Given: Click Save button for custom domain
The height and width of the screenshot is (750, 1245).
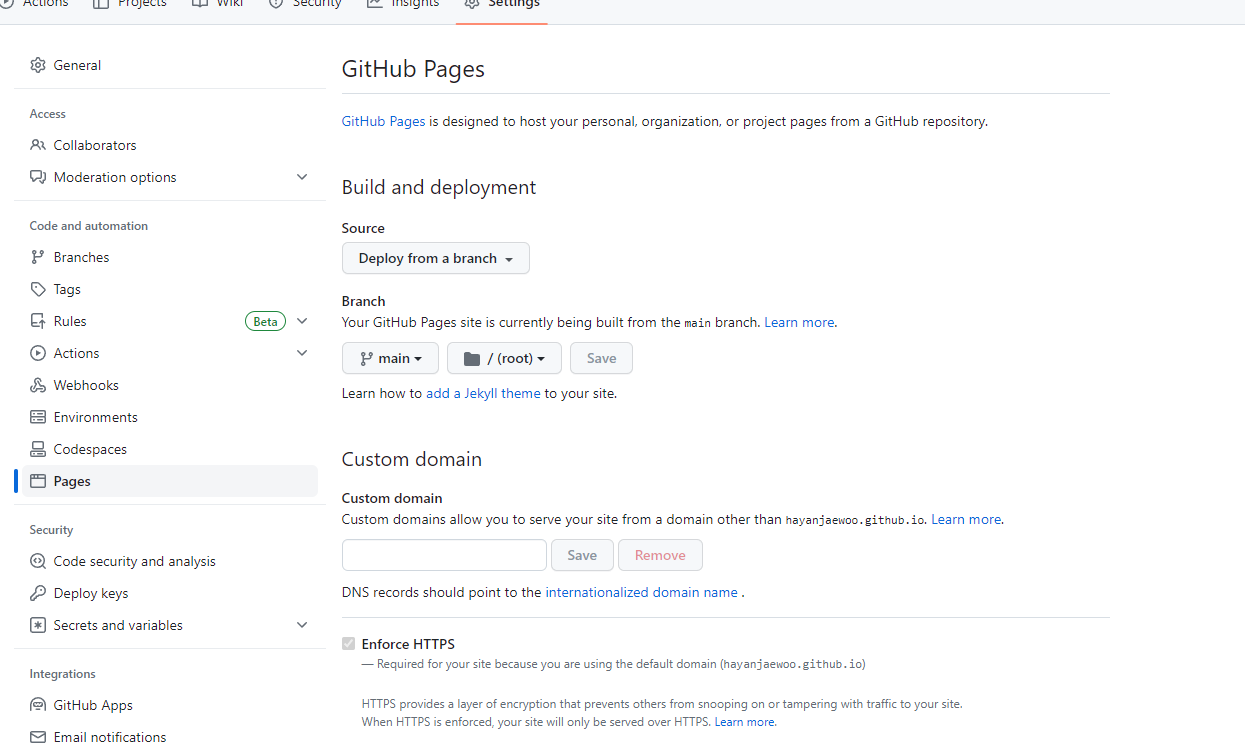Looking at the screenshot, I should [x=582, y=555].
